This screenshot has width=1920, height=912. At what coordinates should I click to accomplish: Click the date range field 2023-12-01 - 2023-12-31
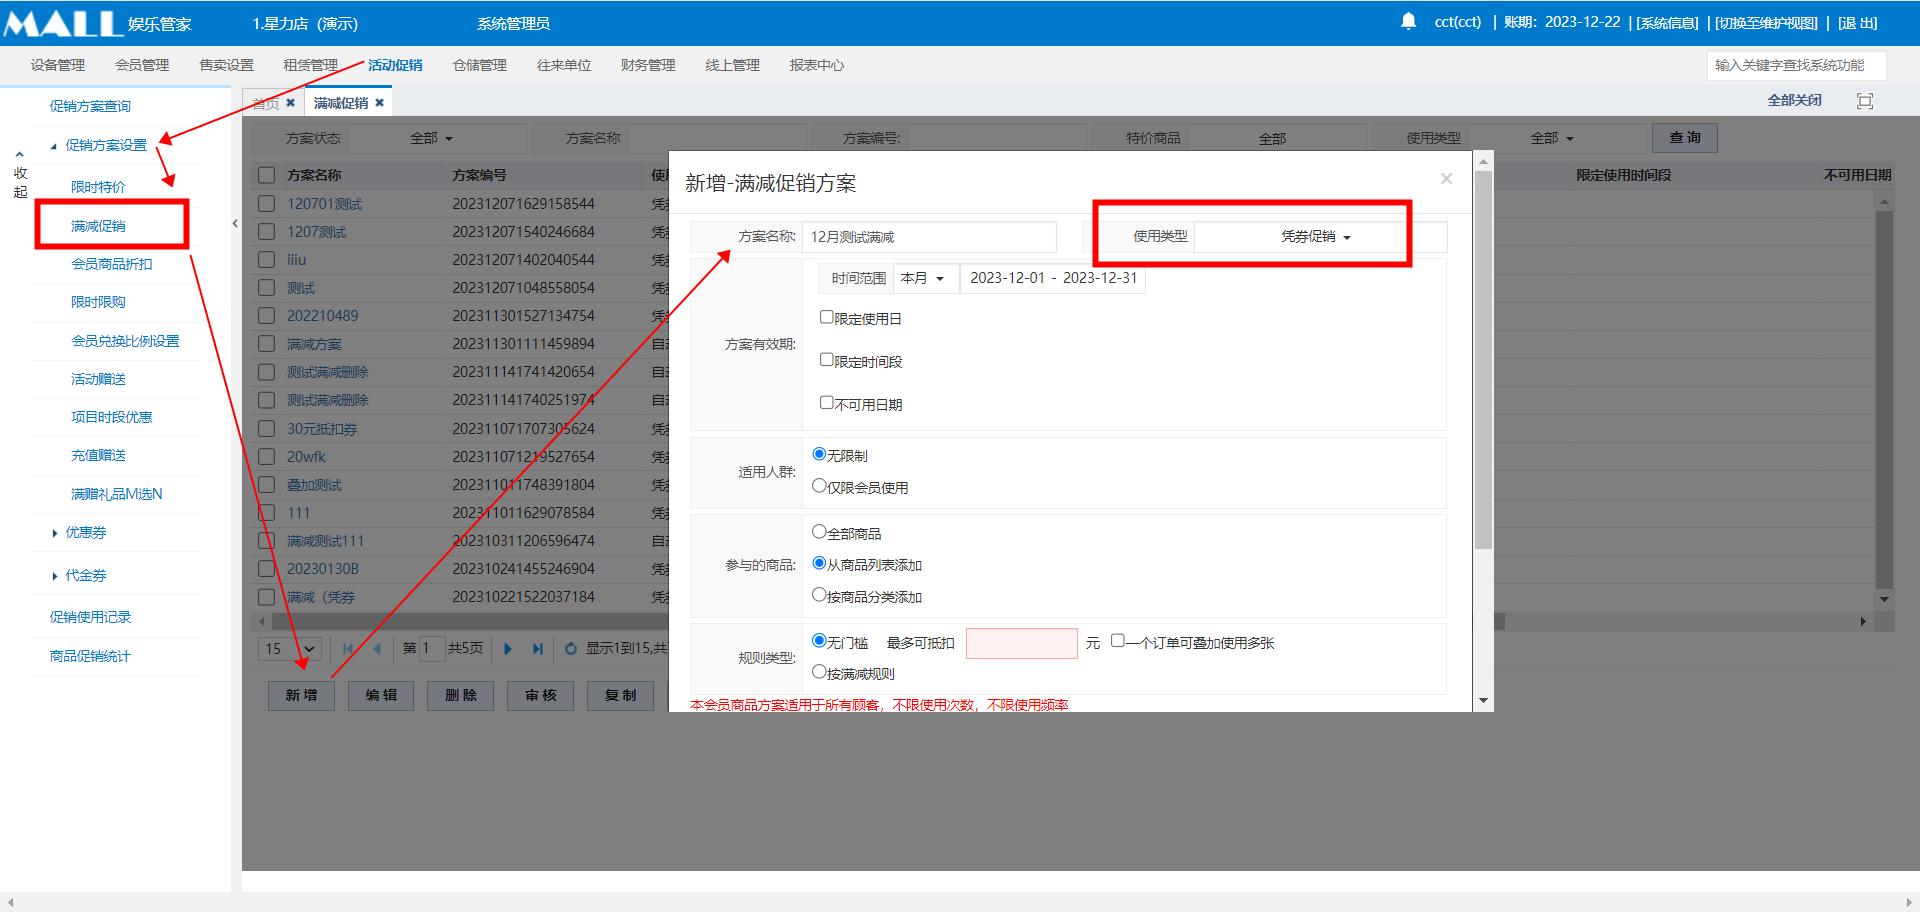click(x=1053, y=278)
